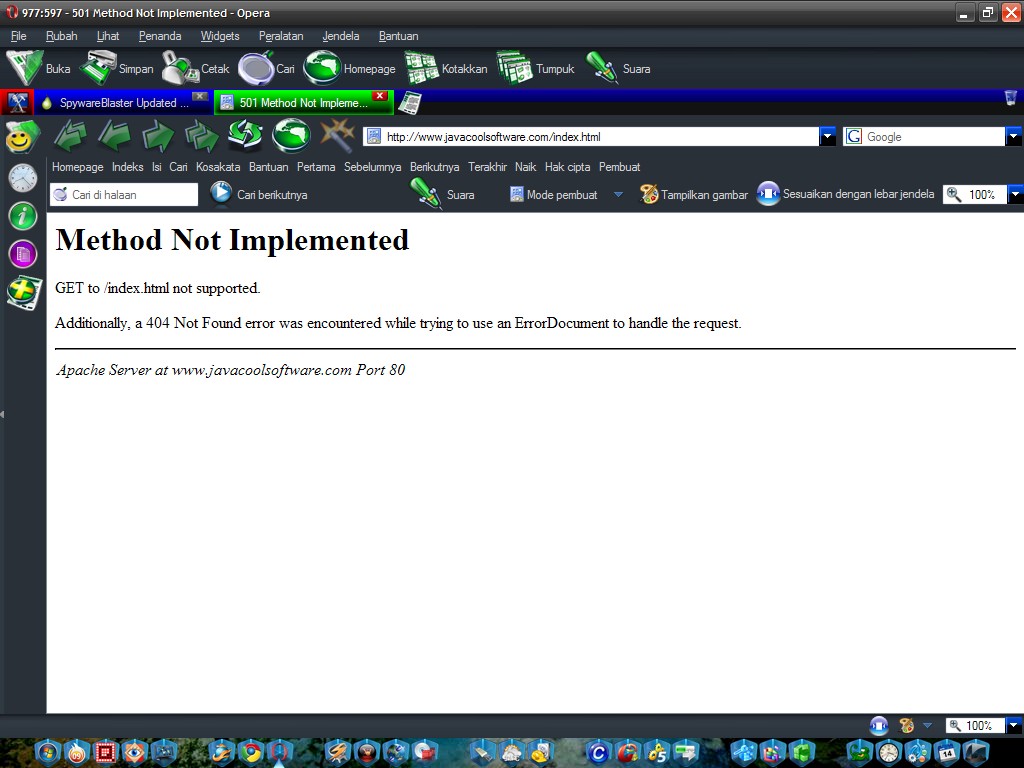Click the Simpan (Save) toolbar icon
The width and height of the screenshot is (1024, 768).
tap(98, 68)
